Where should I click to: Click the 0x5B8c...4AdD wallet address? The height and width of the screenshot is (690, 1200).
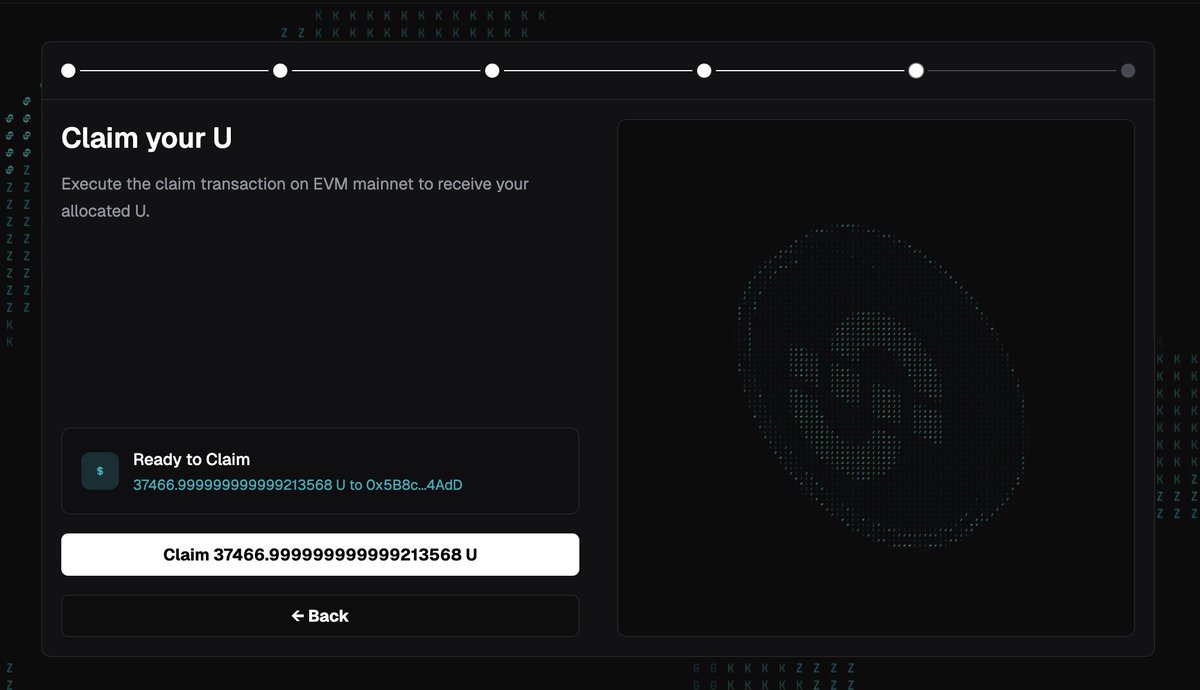pos(415,485)
